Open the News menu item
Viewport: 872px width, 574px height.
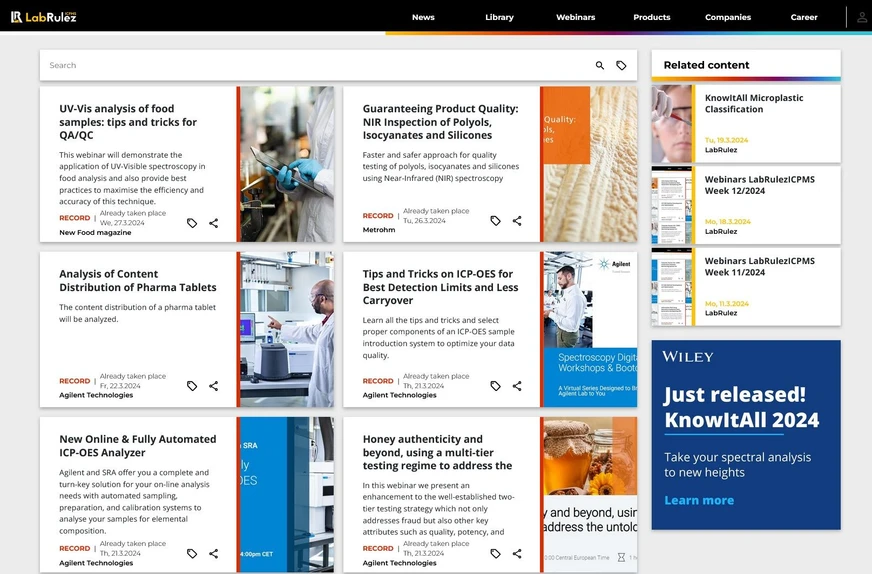click(x=423, y=17)
